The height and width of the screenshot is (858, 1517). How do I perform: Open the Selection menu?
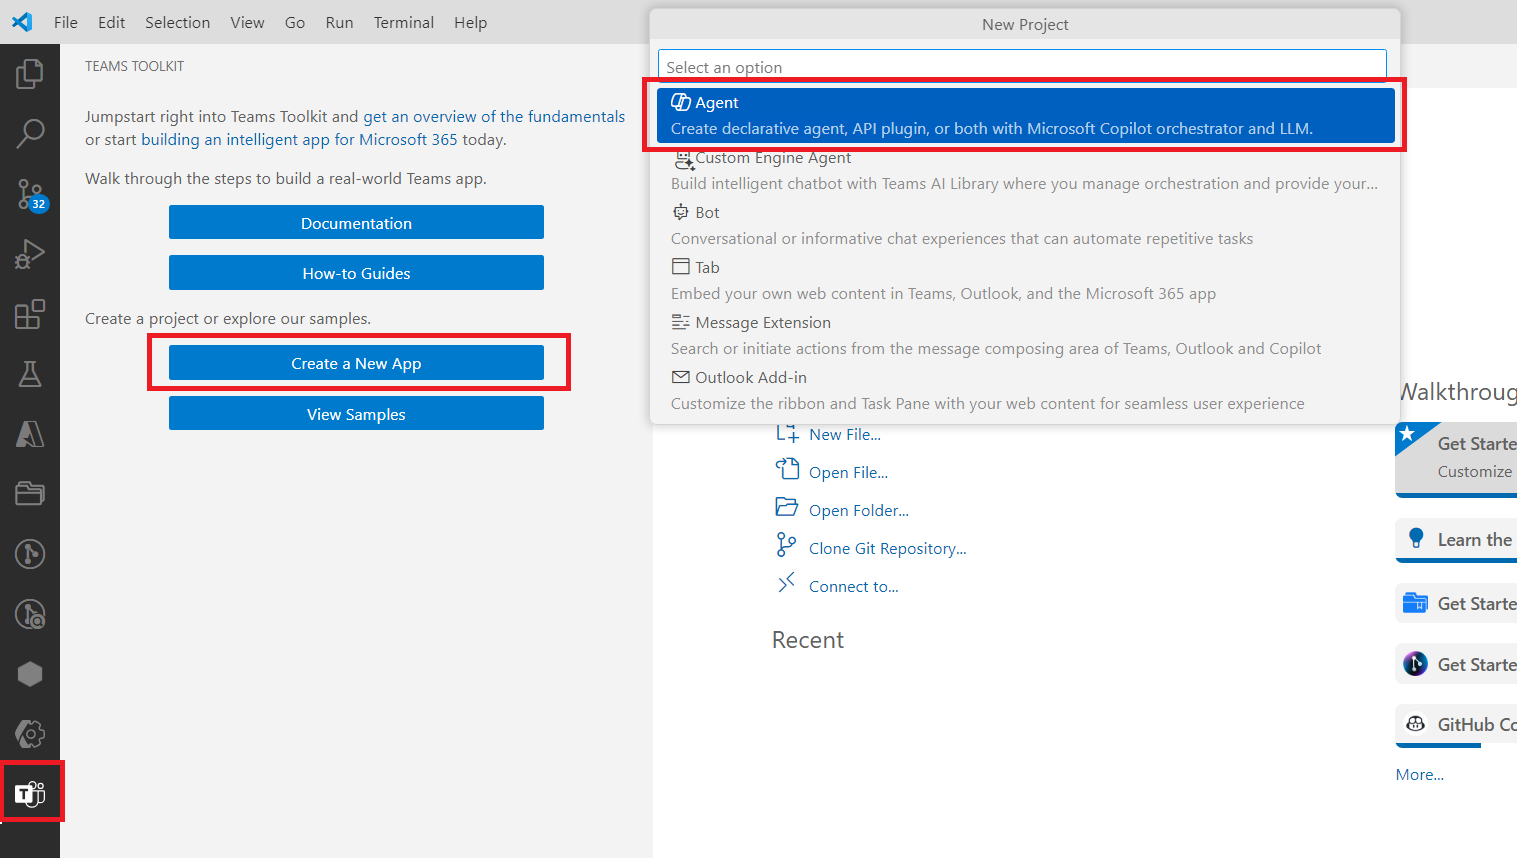pyautogui.click(x=177, y=22)
